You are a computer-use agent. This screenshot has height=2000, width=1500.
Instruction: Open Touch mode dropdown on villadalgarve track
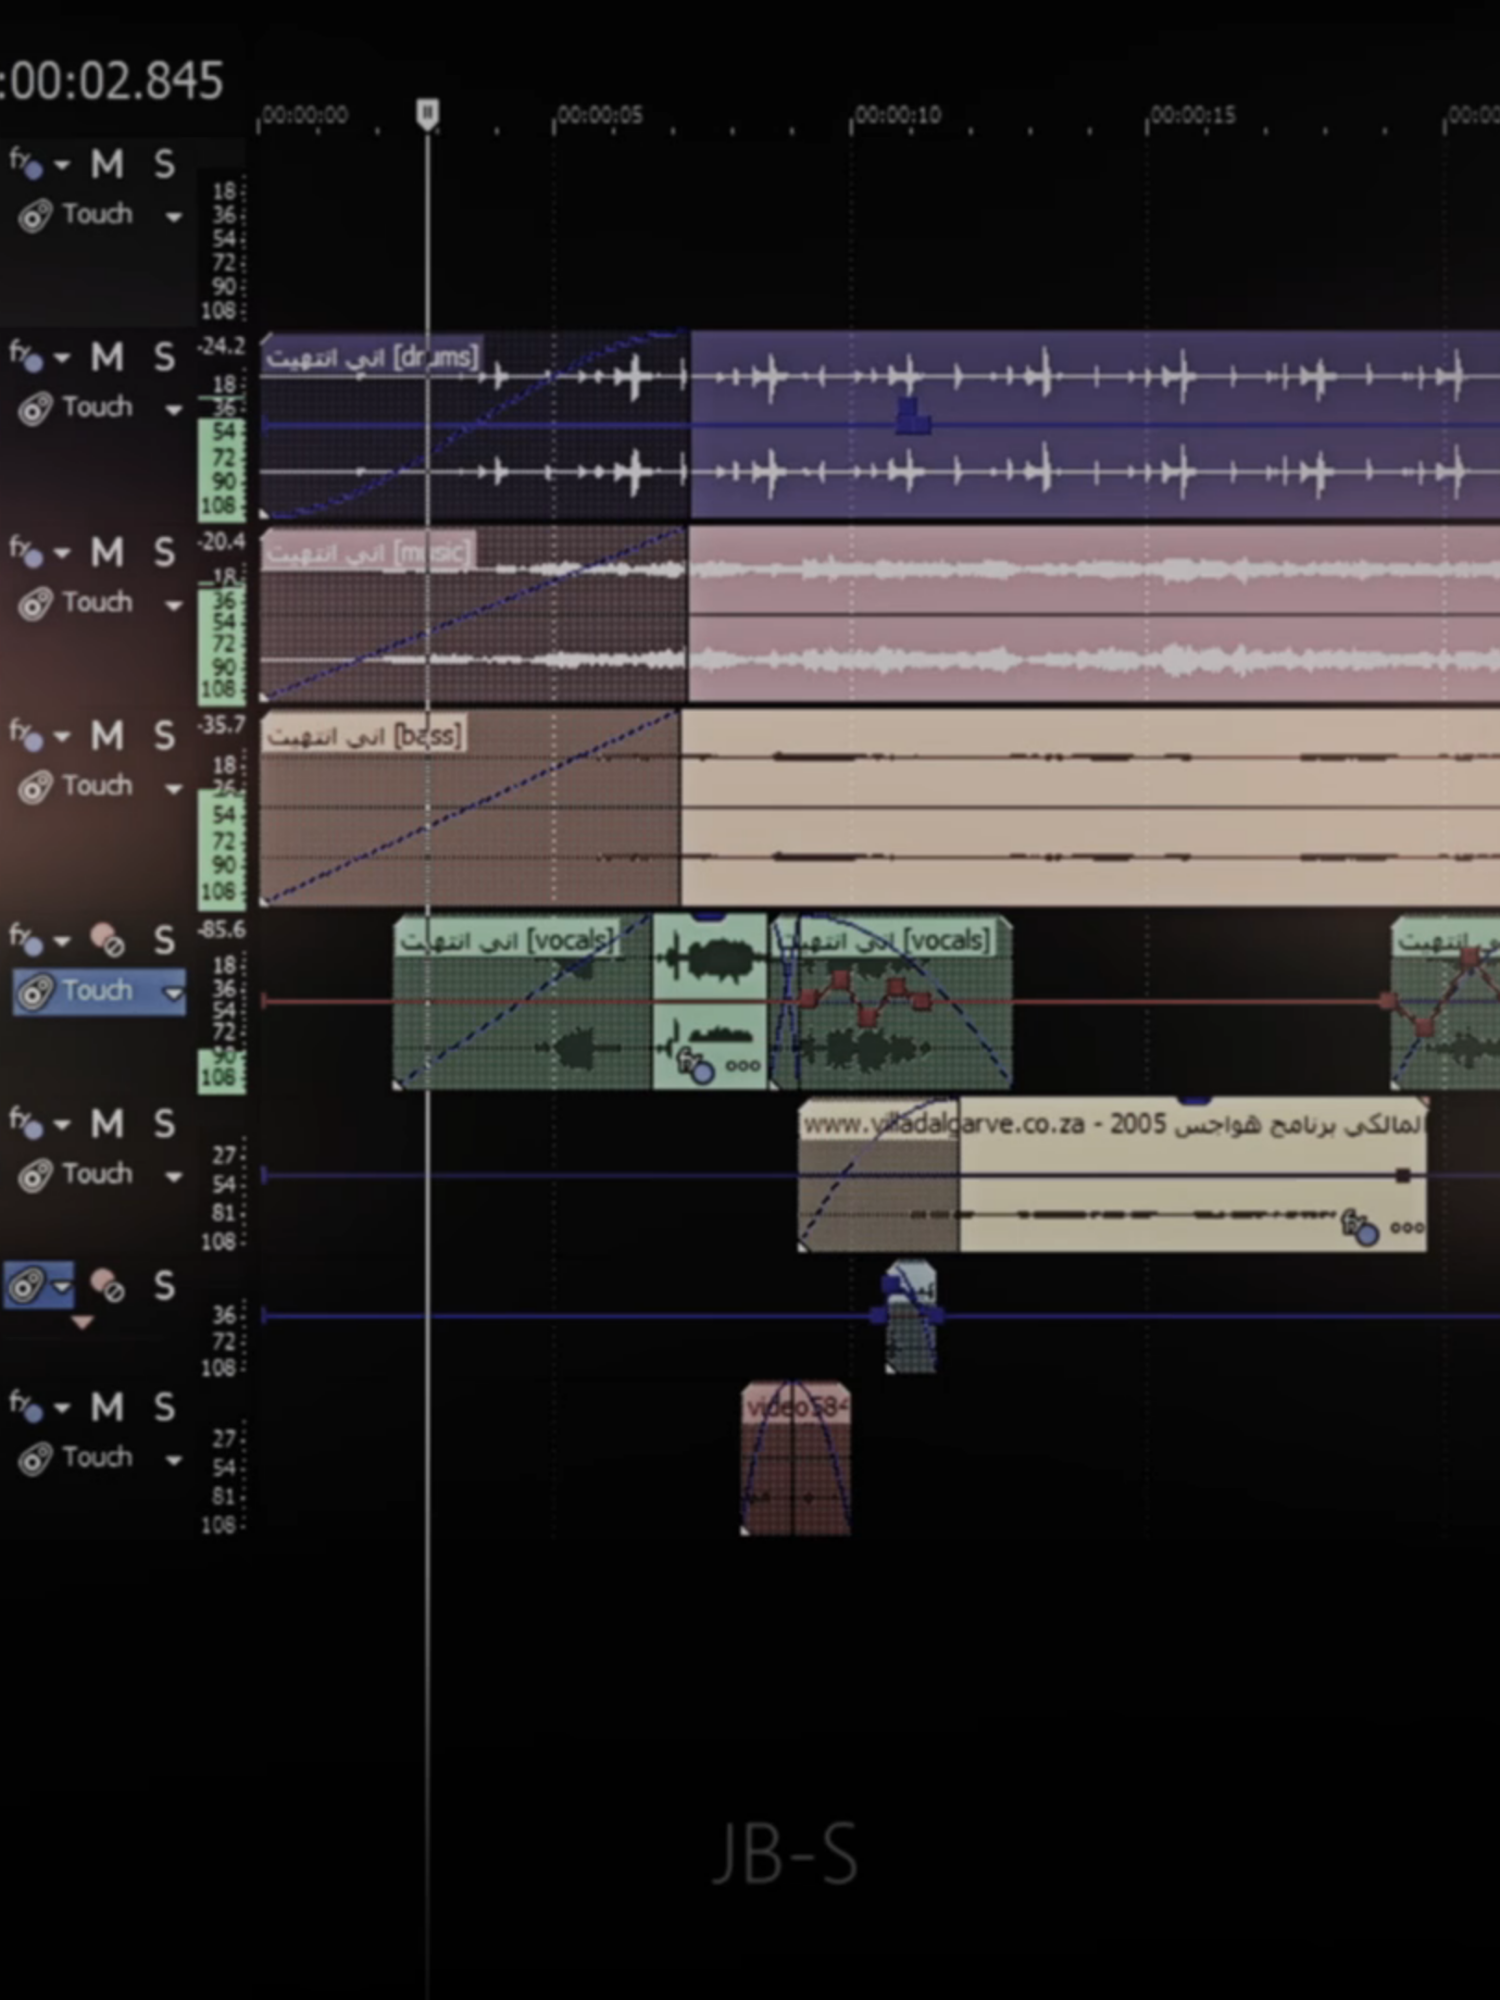pyautogui.click(x=173, y=1177)
